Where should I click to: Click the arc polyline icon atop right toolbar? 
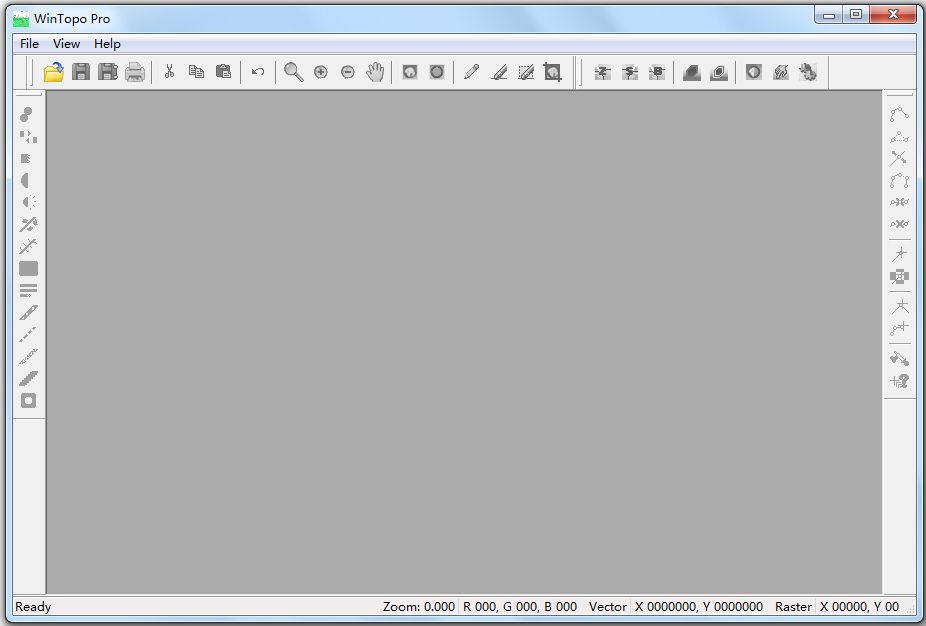(899, 114)
